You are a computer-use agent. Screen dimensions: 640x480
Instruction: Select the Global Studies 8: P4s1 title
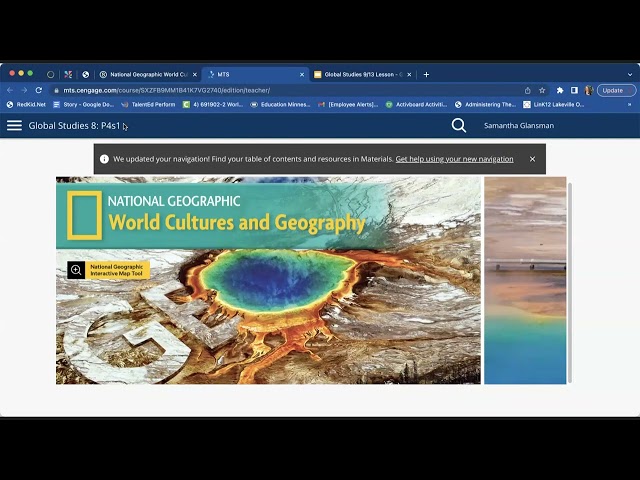(x=74, y=126)
